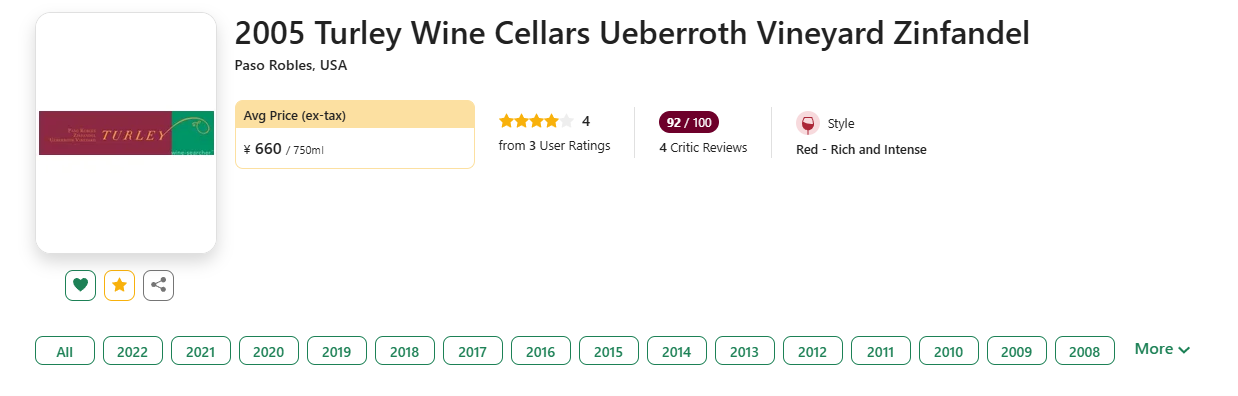
Task: Open the 4 Critic Reviews link
Action: 703,148
